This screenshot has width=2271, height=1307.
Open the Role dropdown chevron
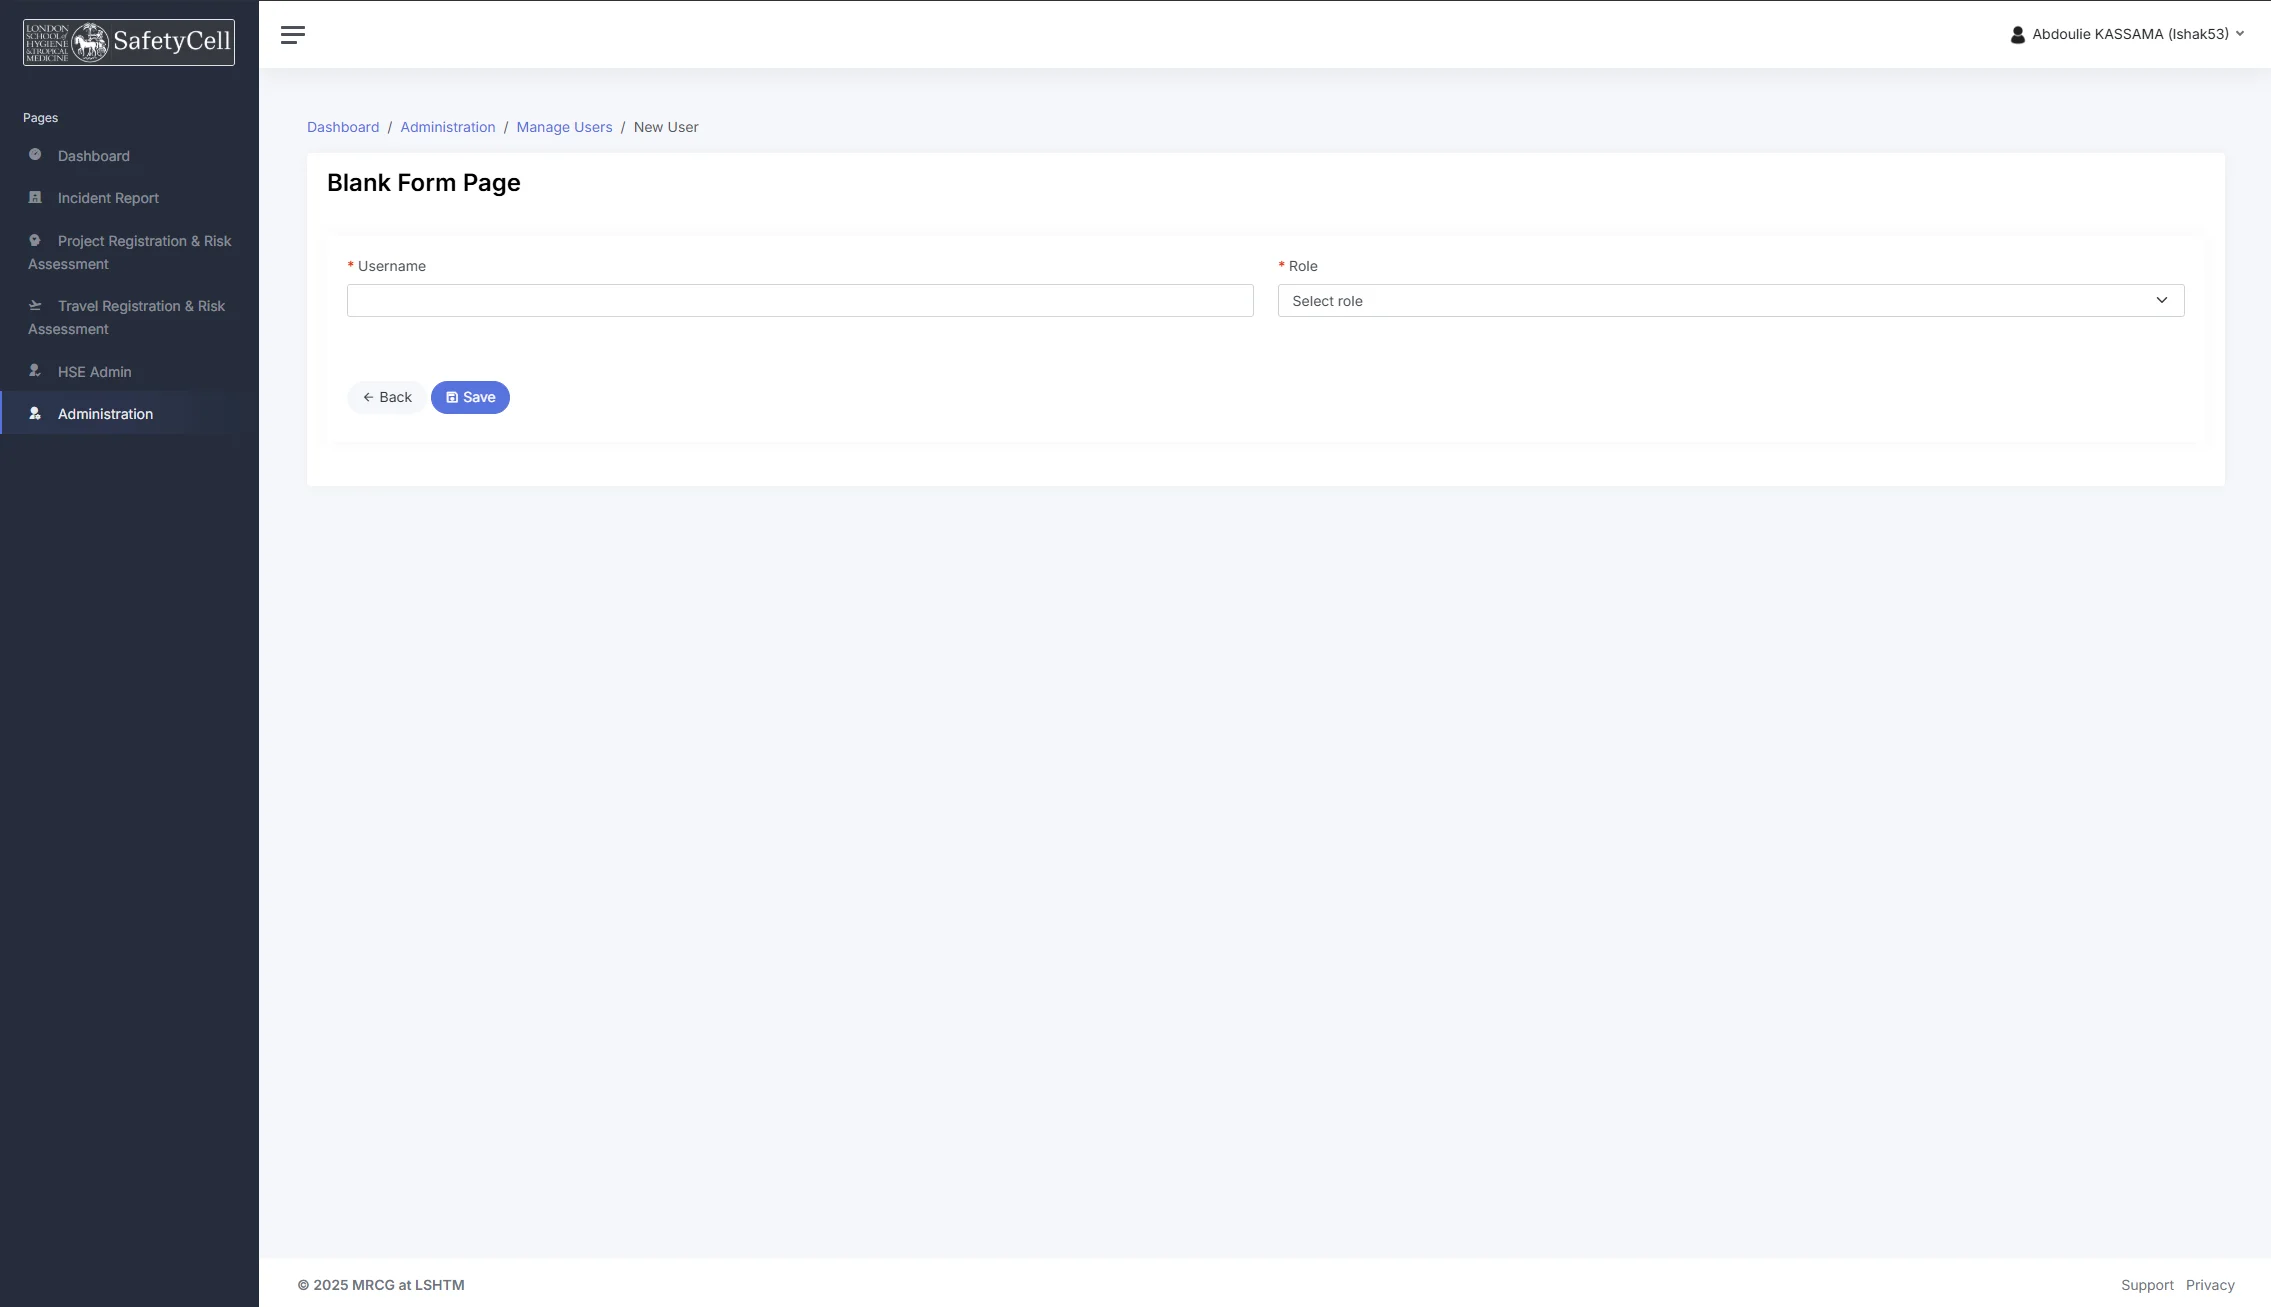coord(2161,300)
